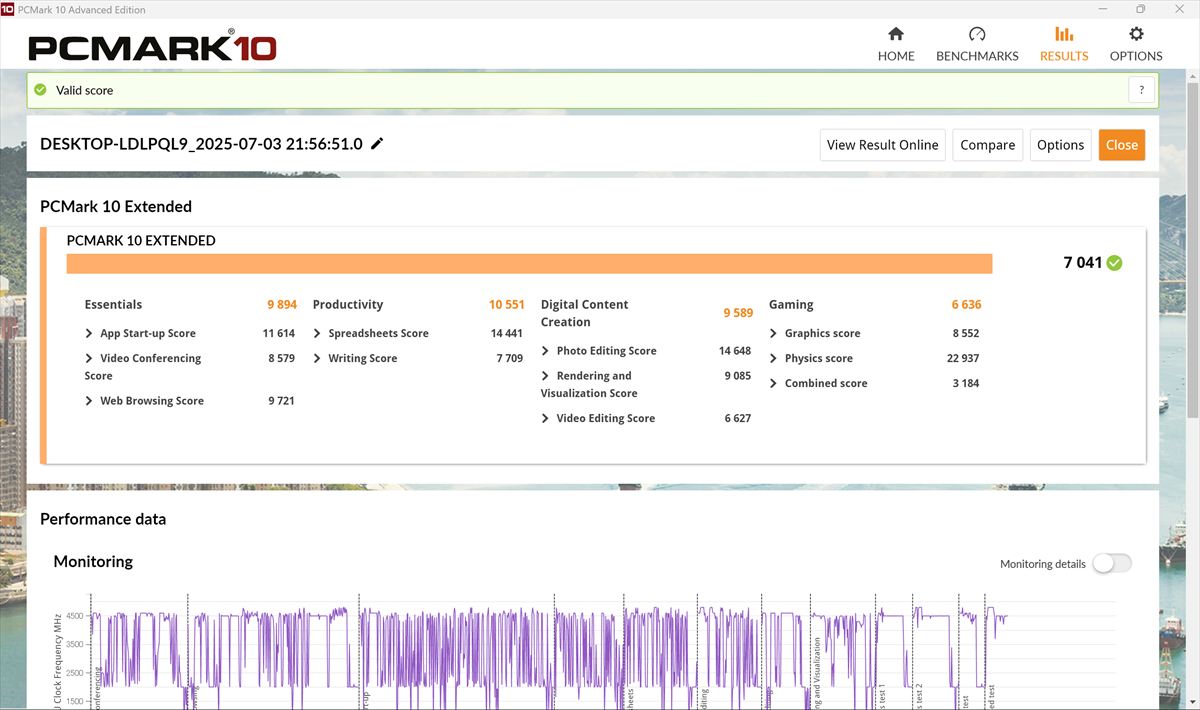Click the Compare button
Viewport: 1200px width, 710px height.
tap(988, 145)
